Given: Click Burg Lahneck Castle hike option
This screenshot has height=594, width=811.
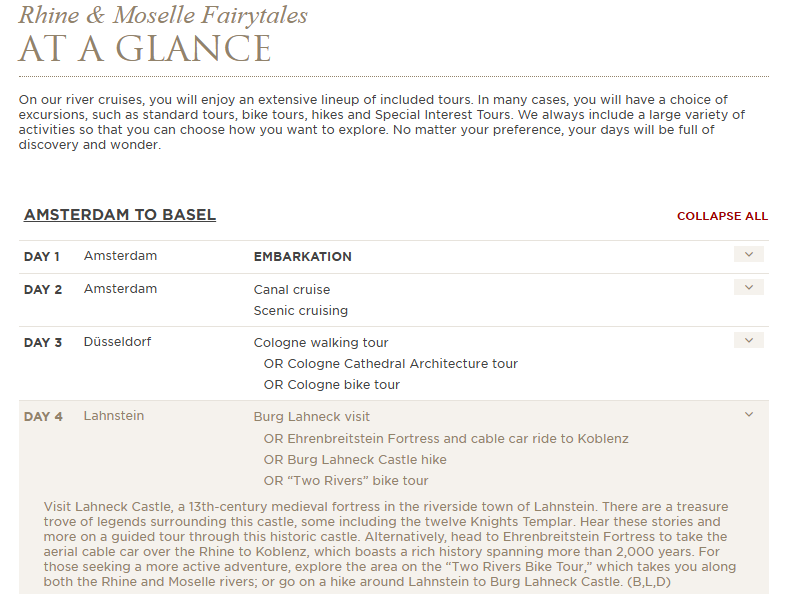Looking at the screenshot, I should point(355,459).
